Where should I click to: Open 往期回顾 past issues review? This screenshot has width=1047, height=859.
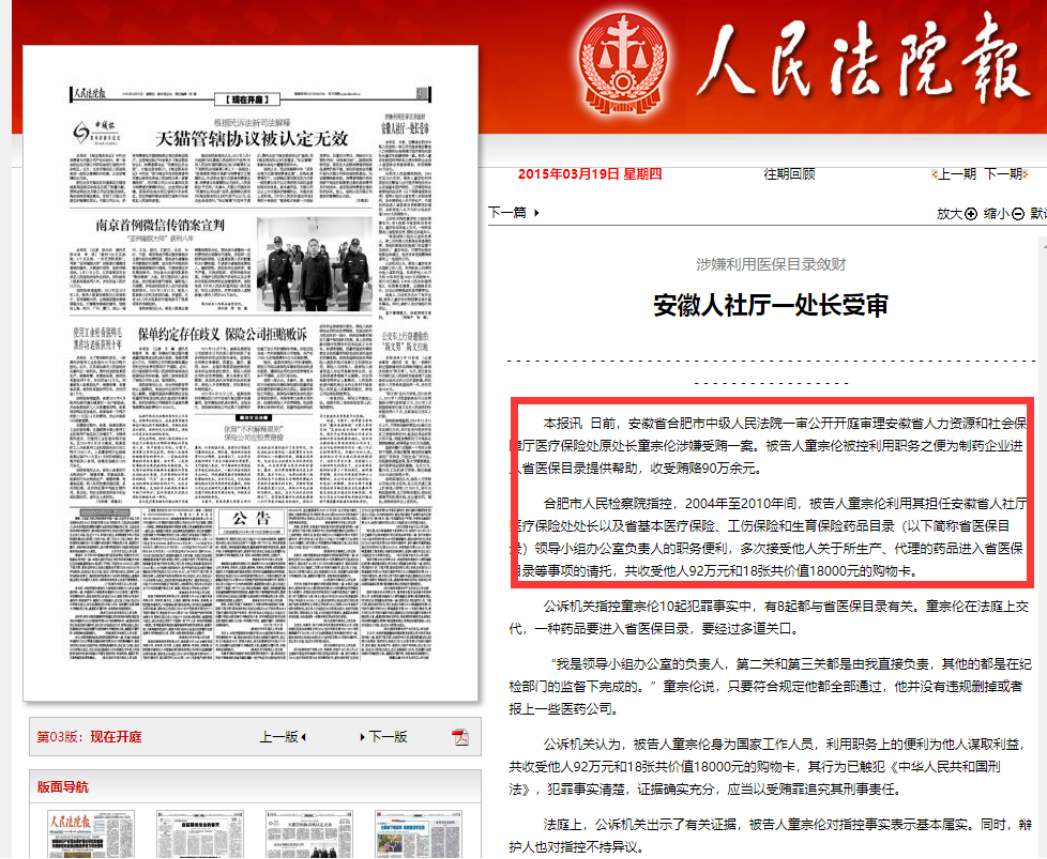789,174
